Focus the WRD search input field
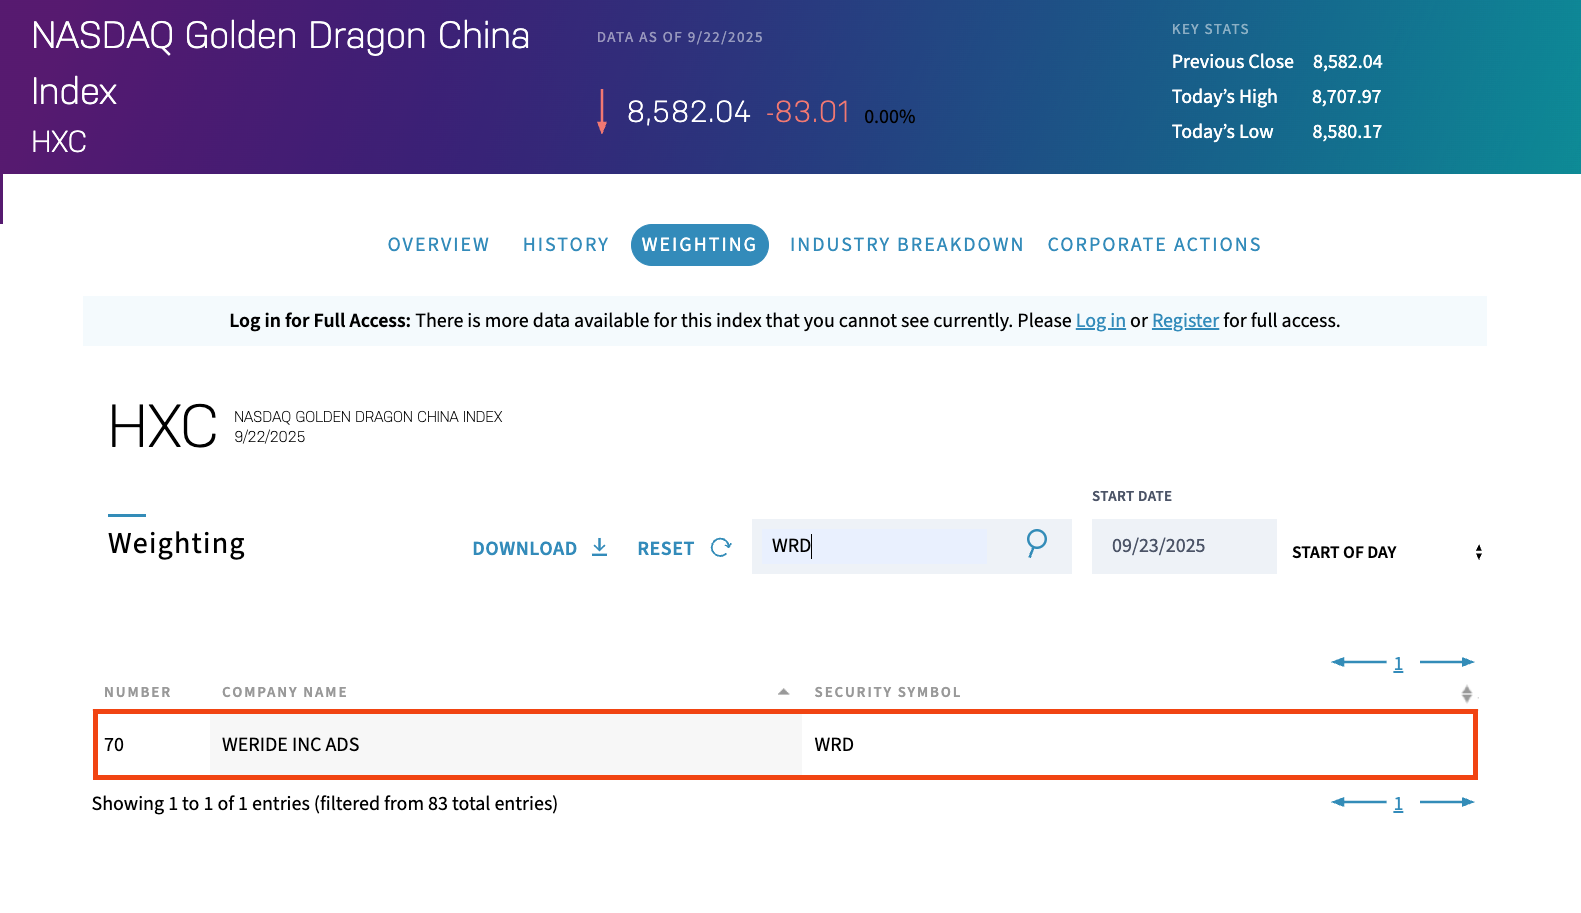The height and width of the screenshot is (913, 1581). [x=880, y=546]
